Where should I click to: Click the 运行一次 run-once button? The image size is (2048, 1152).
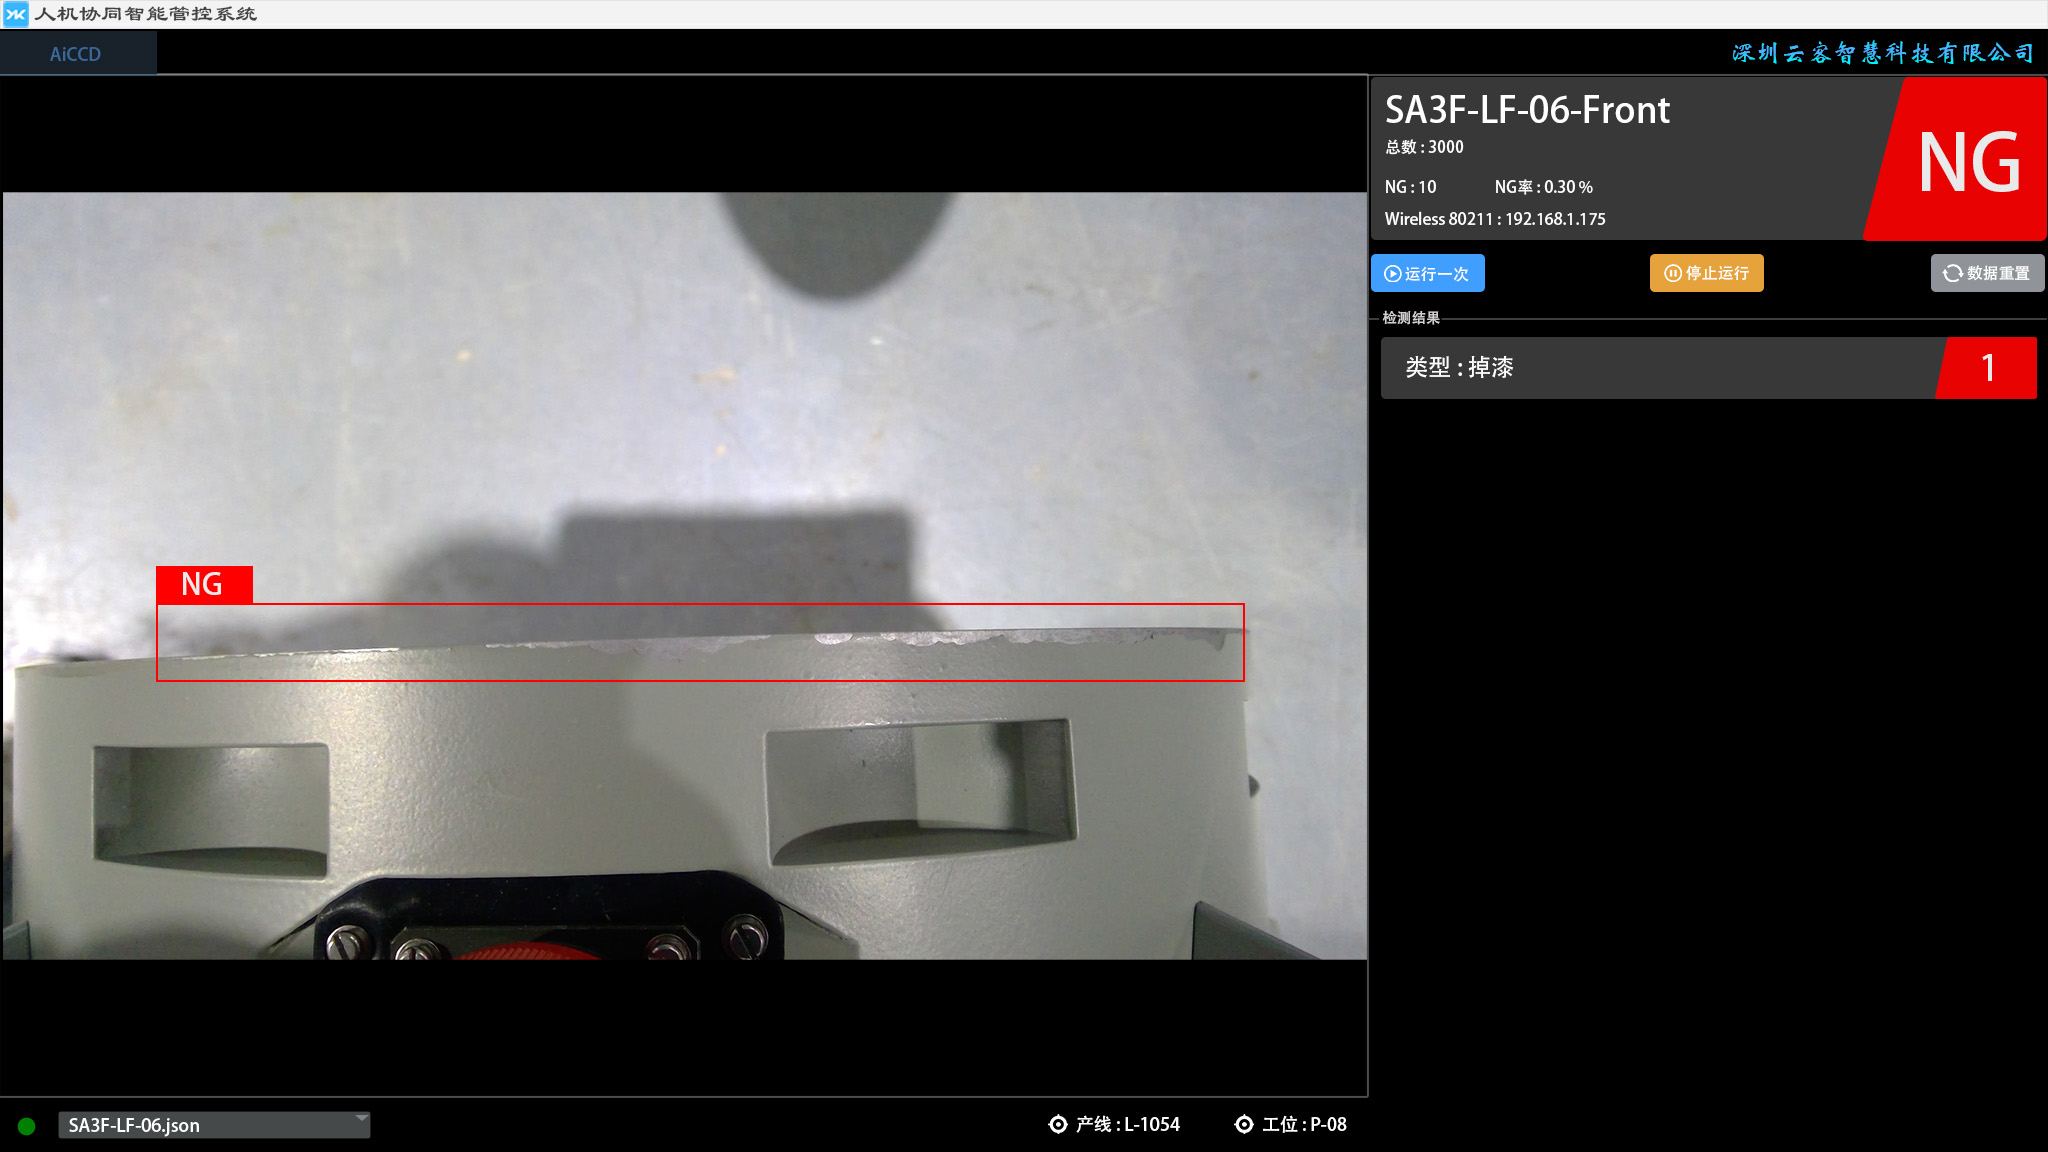coord(1427,273)
